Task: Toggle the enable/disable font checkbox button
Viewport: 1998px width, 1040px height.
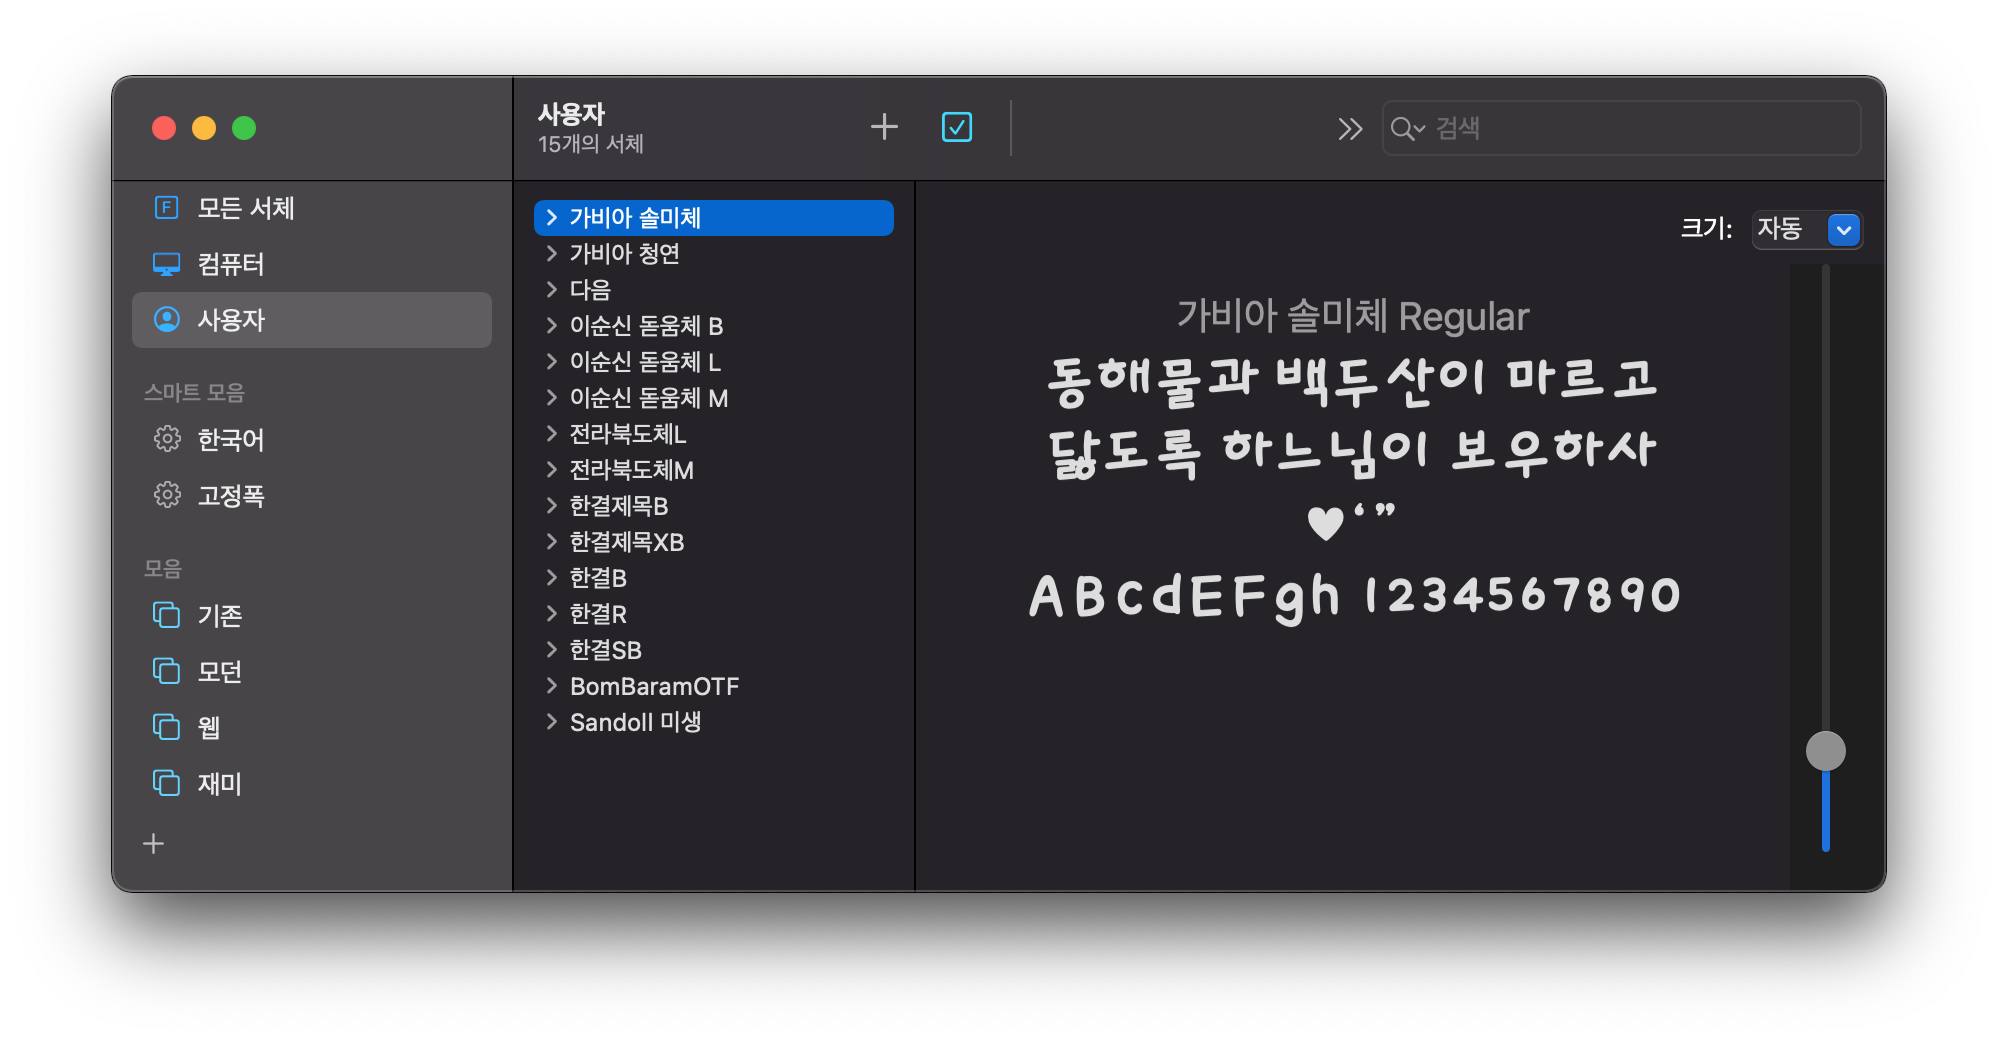Action: [x=957, y=127]
